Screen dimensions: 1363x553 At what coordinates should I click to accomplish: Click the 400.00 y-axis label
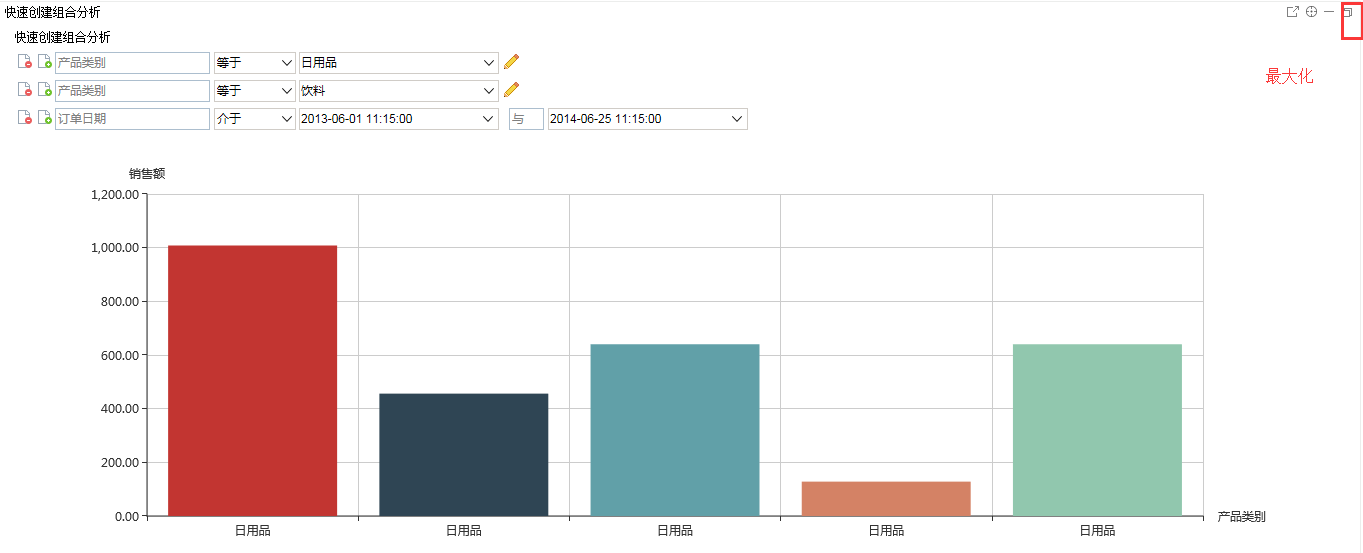(x=119, y=408)
